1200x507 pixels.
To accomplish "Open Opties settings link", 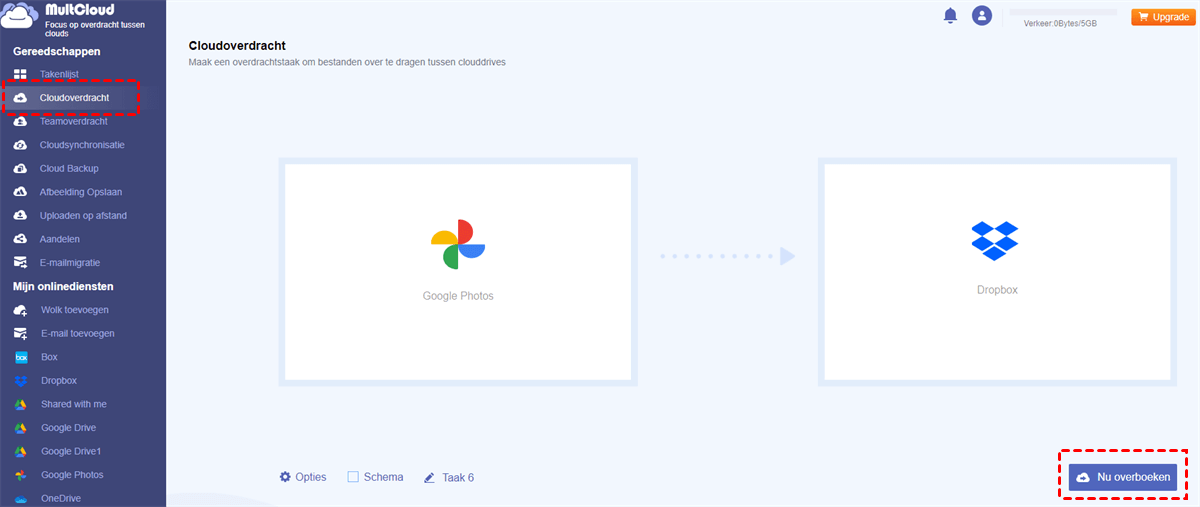I will pos(311,477).
